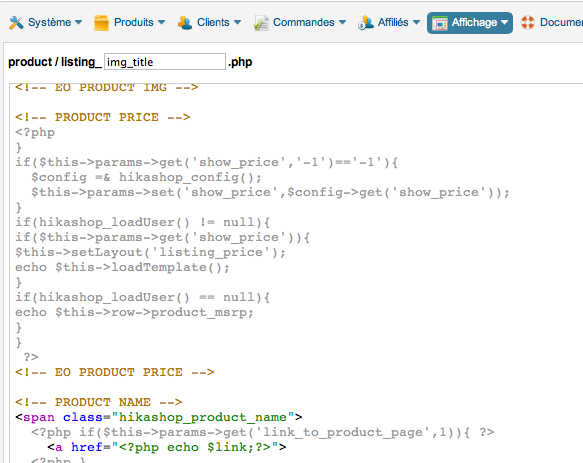Click the '$config =& hikashop_config();' line
583x463 pixels.
click(x=146, y=177)
